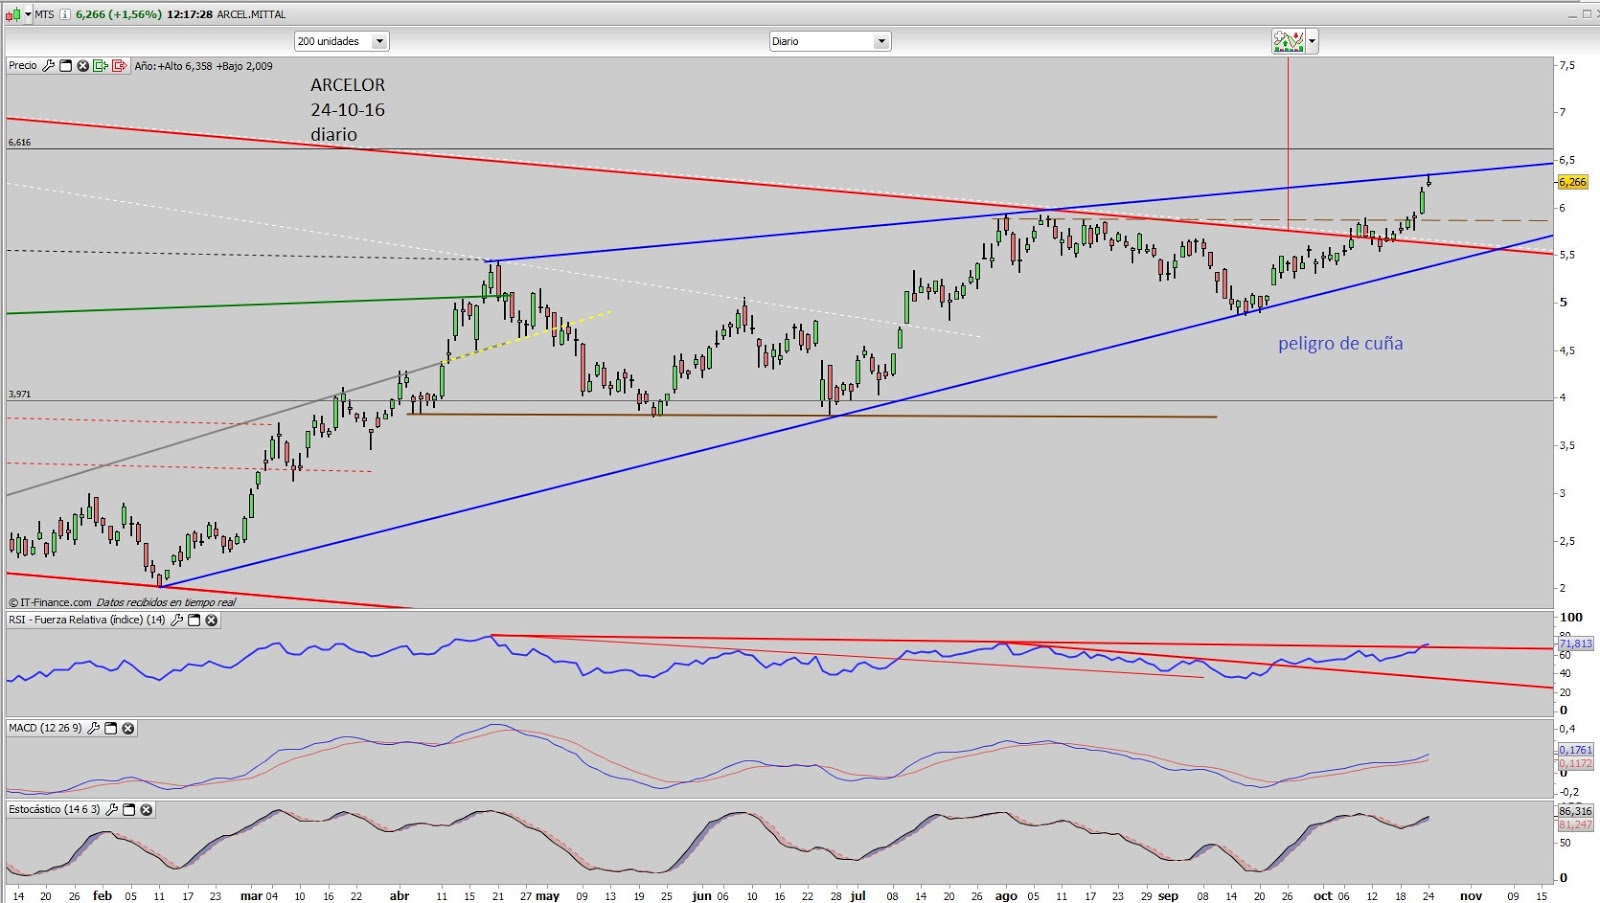Click the Estocástico value tag 86,316

tap(1576, 811)
